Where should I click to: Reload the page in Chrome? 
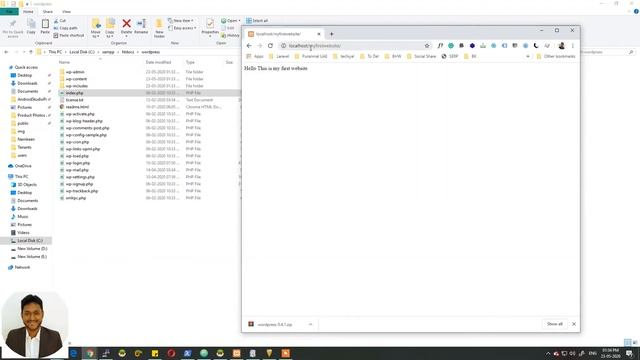pos(270,46)
